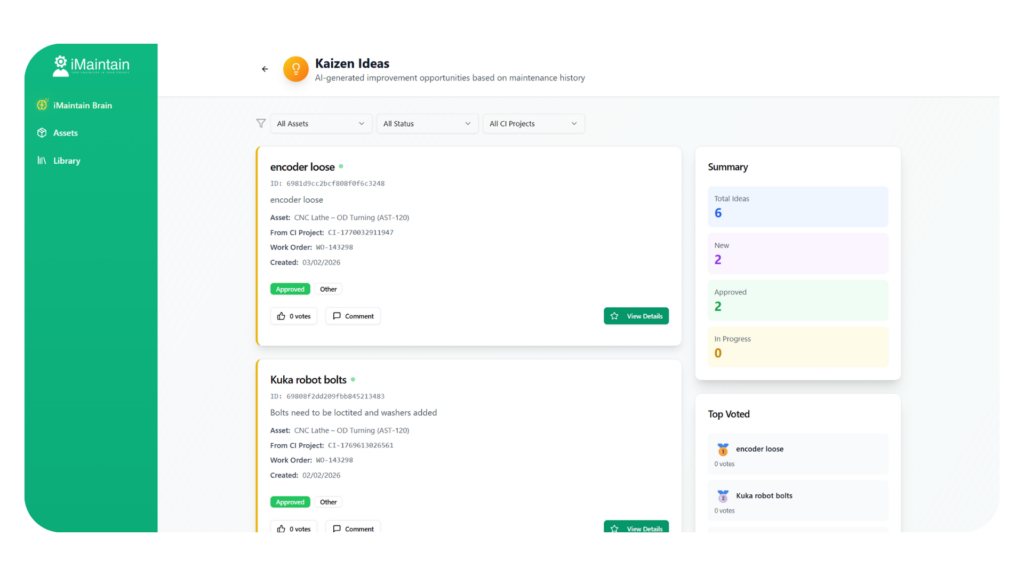The width and height of the screenshot is (1024, 576).
Task: Click the iMaintain gear logo
Action: click(x=61, y=65)
